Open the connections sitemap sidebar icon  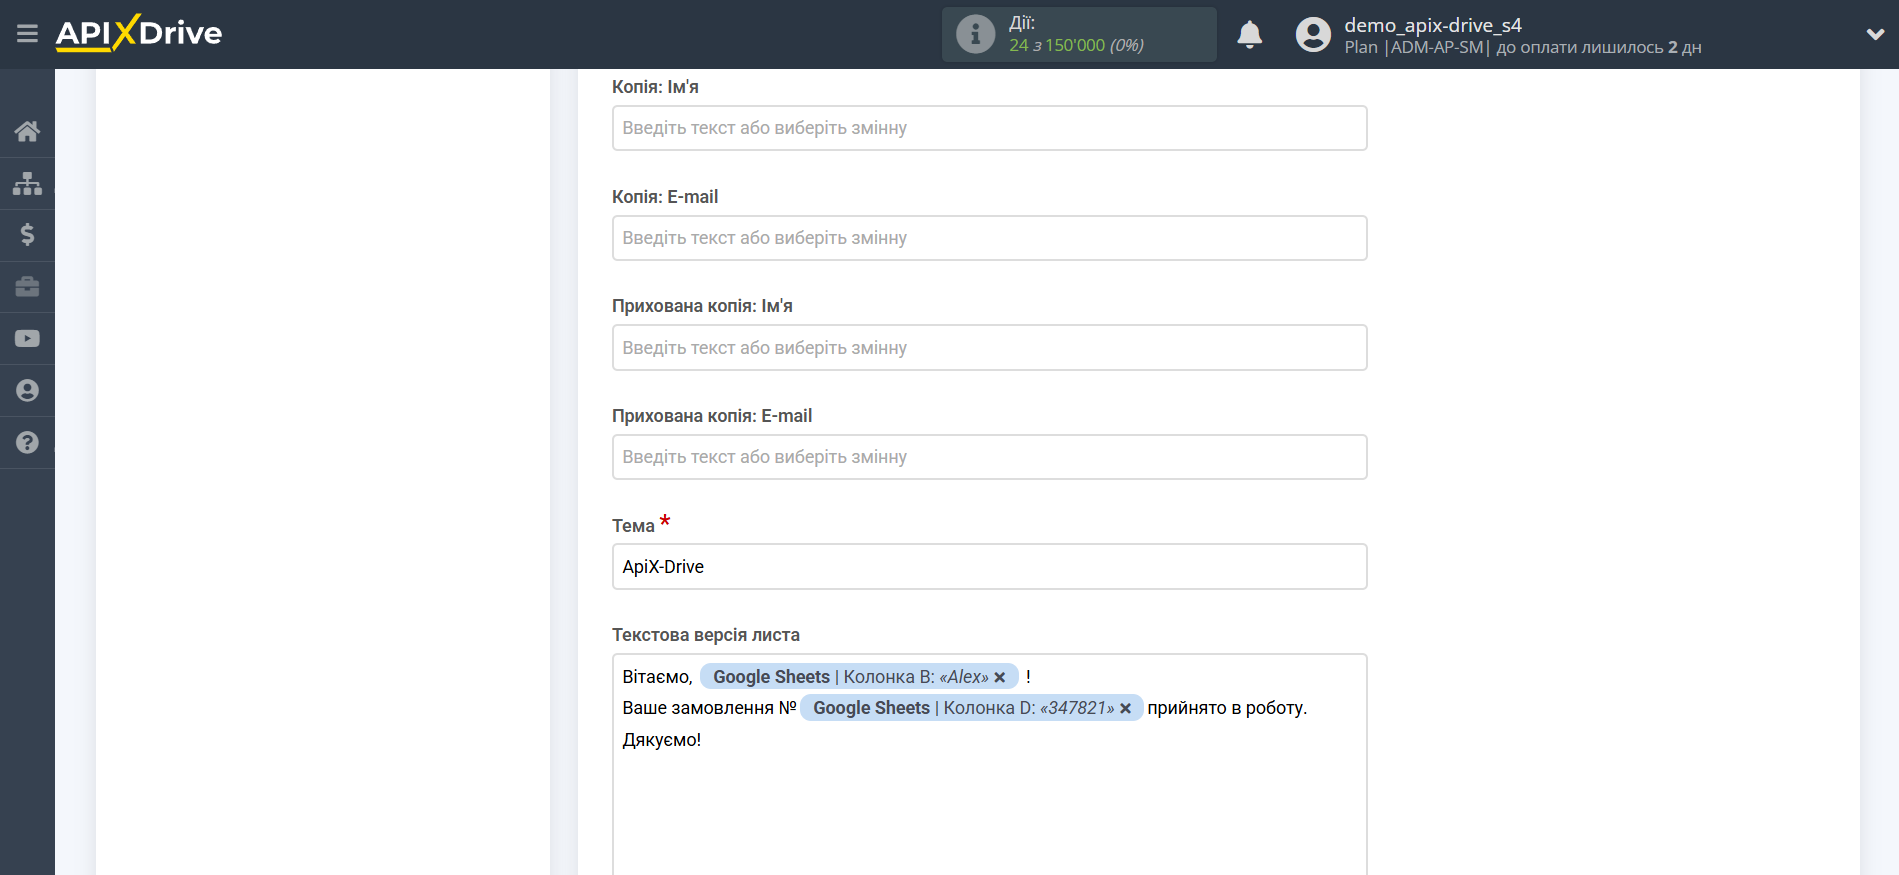click(x=27, y=183)
